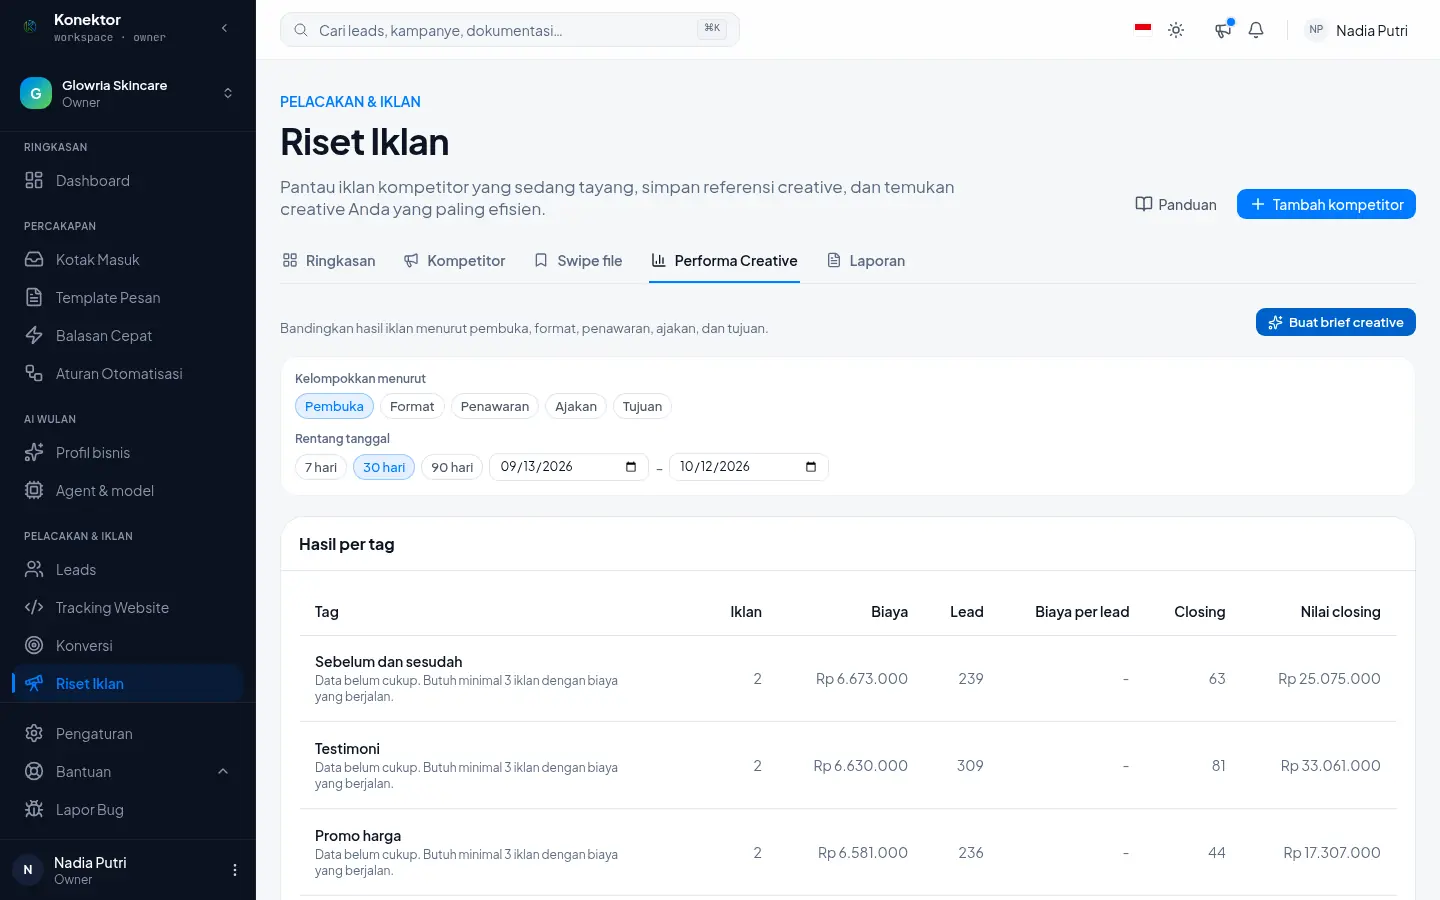The width and height of the screenshot is (1440, 900).
Task: Group results by Tujuan chip
Action: tap(642, 406)
